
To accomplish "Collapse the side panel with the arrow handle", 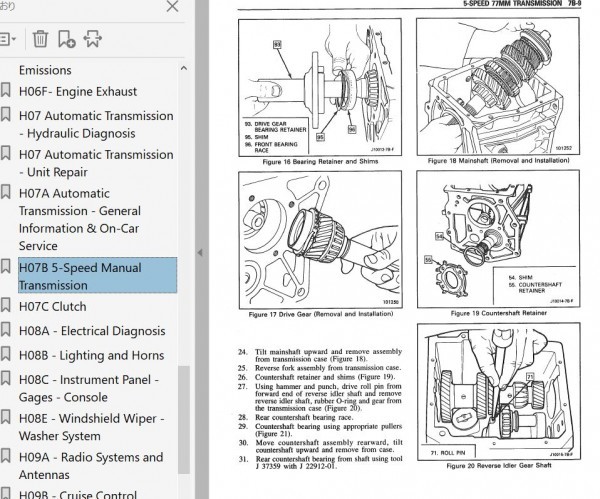I will [x=200, y=253].
